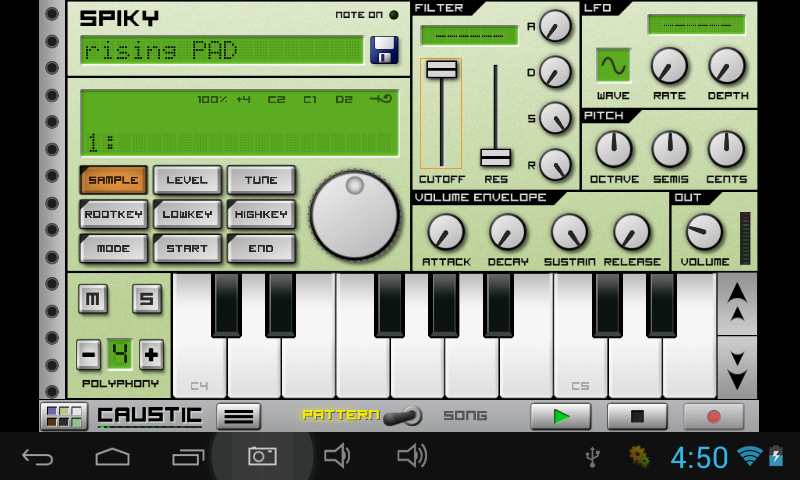Click the filter envelope D knob
This screenshot has width=800, height=480.
click(x=555, y=71)
